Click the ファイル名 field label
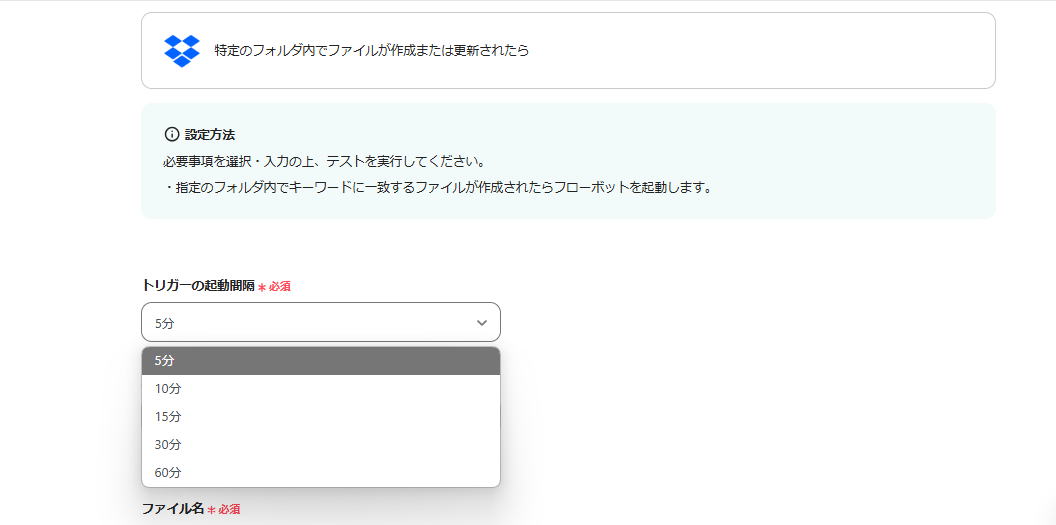 pos(172,509)
